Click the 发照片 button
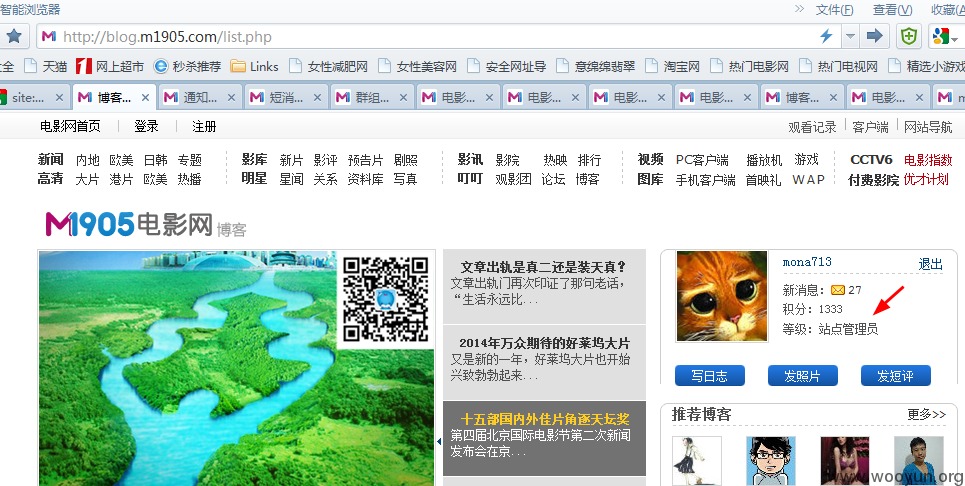965x486 pixels. (x=803, y=376)
